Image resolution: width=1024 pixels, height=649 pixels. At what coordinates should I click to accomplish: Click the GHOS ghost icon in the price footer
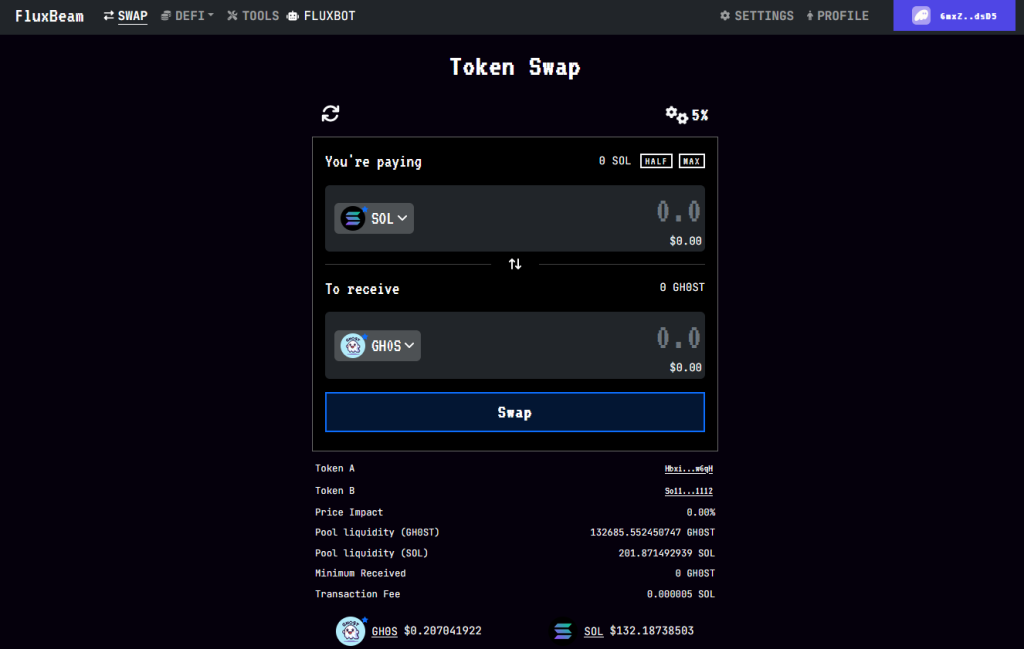(351, 631)
